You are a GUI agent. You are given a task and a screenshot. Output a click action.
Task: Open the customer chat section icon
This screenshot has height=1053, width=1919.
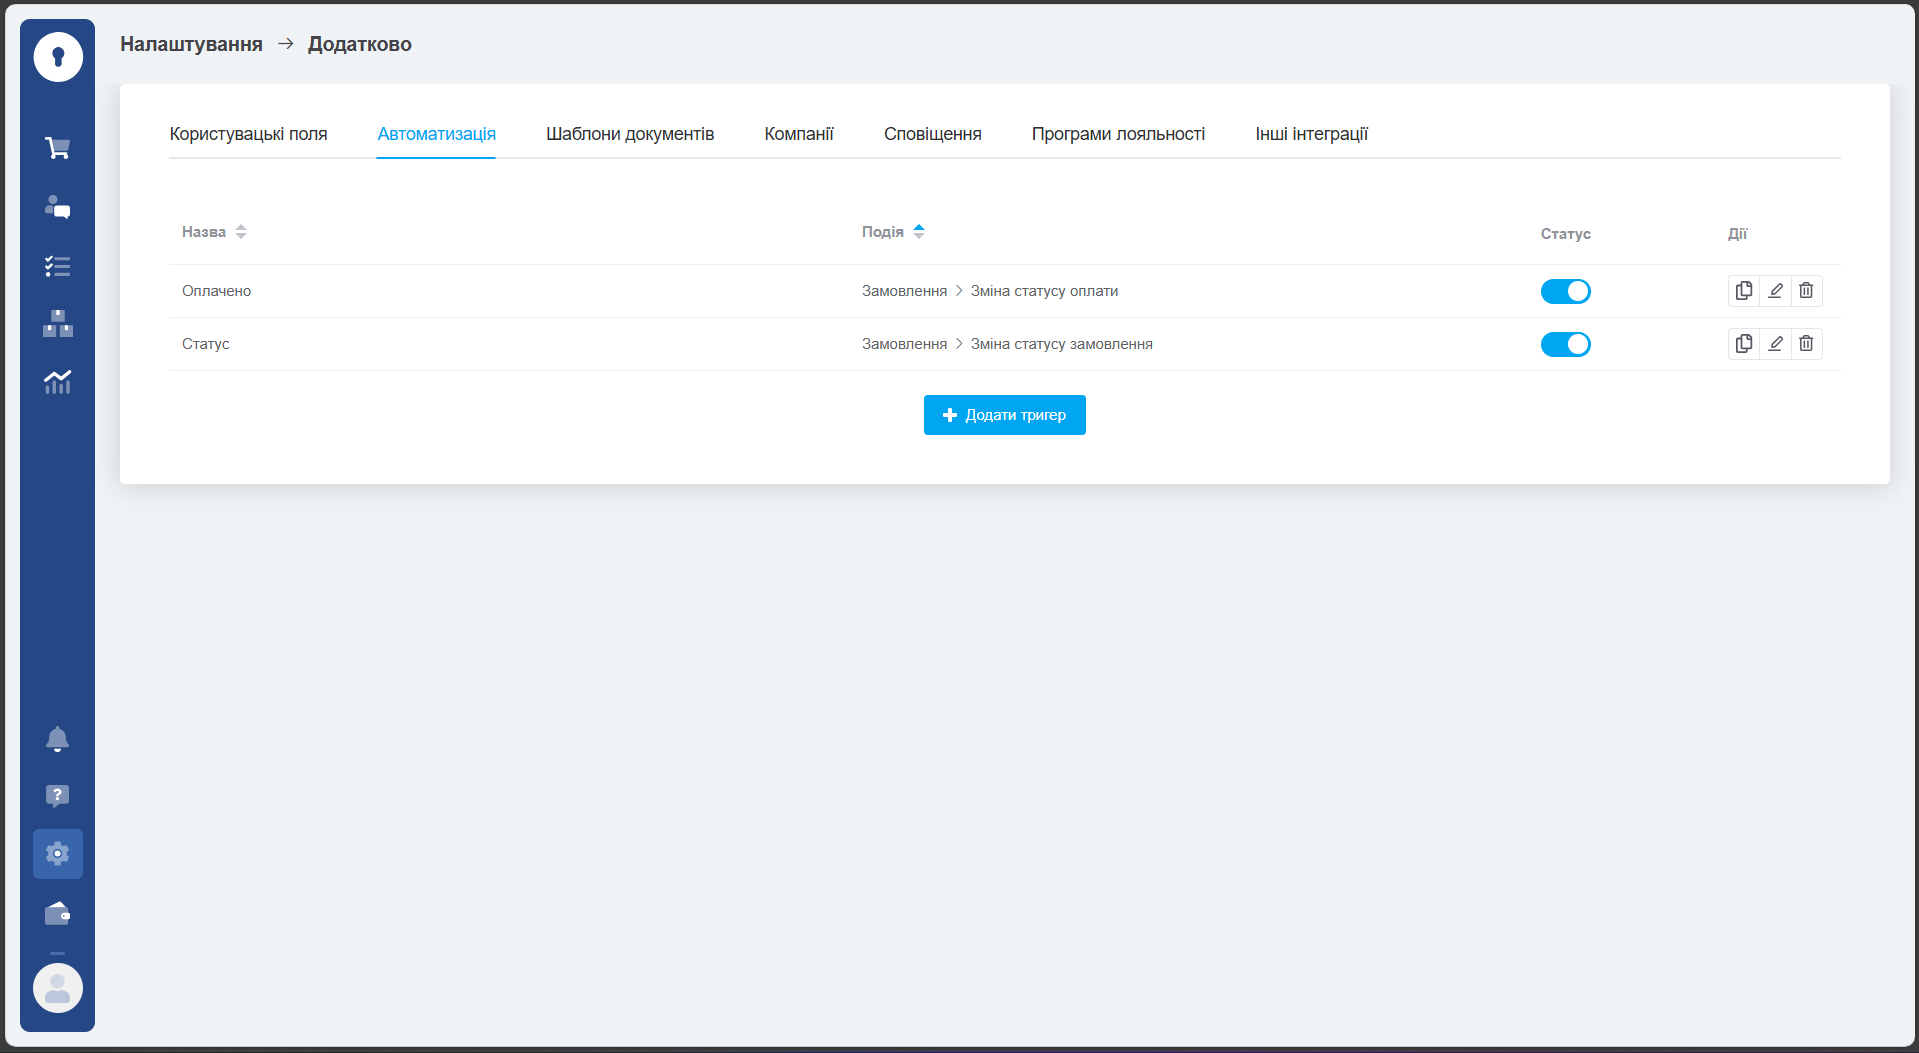[x=58, y=207]
